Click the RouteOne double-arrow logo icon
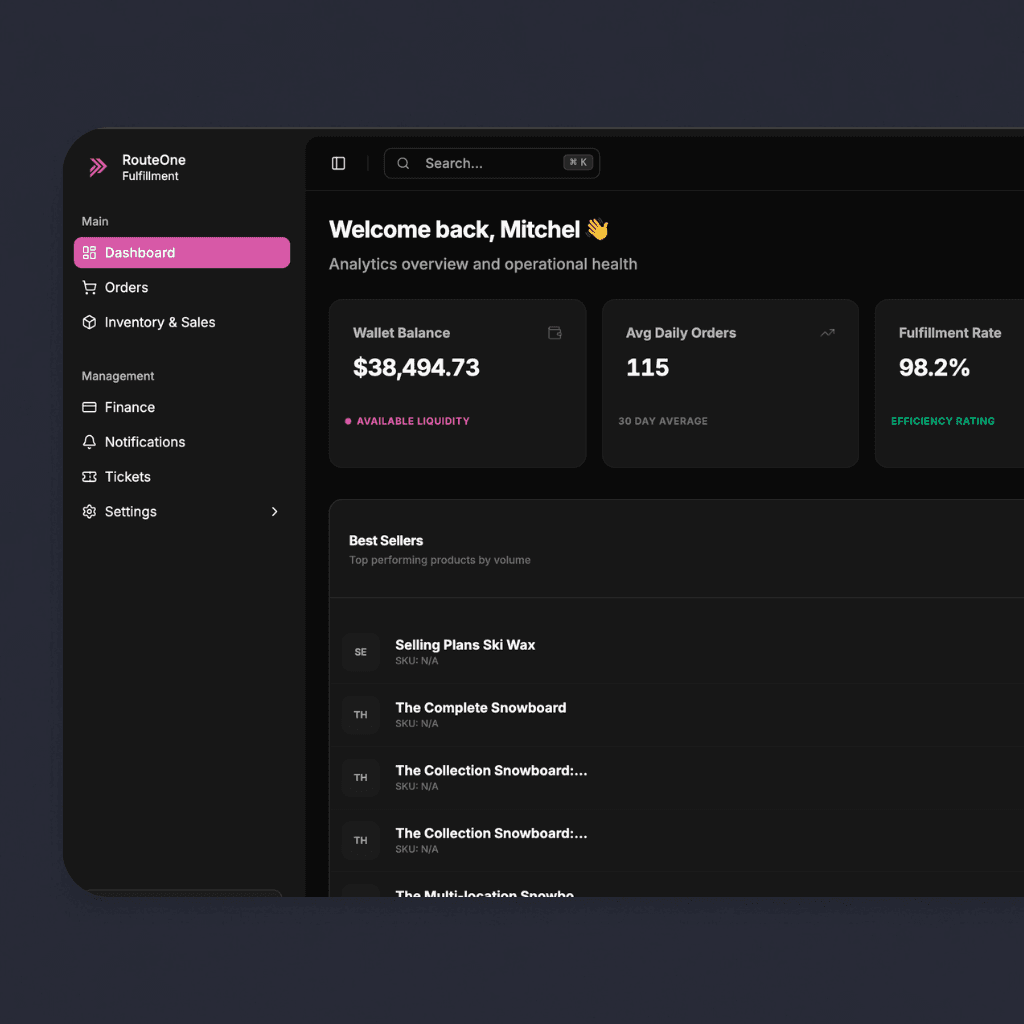 [98, 167]
